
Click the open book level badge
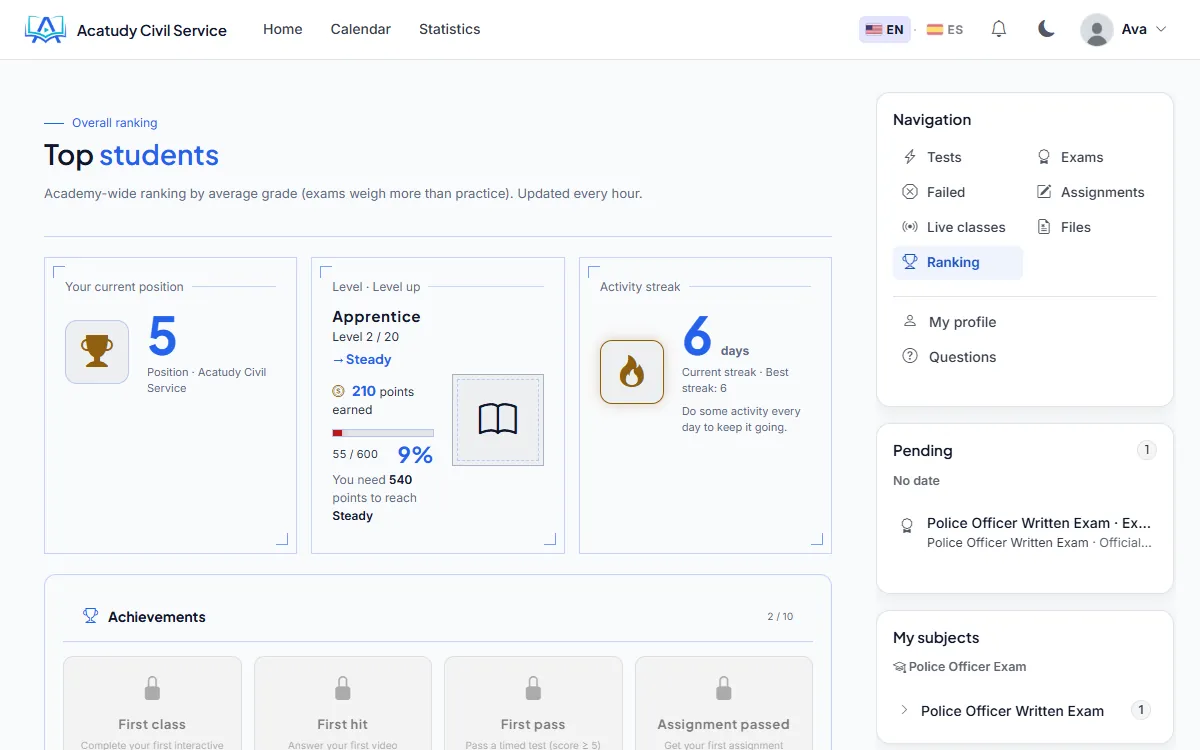[498, 420]
